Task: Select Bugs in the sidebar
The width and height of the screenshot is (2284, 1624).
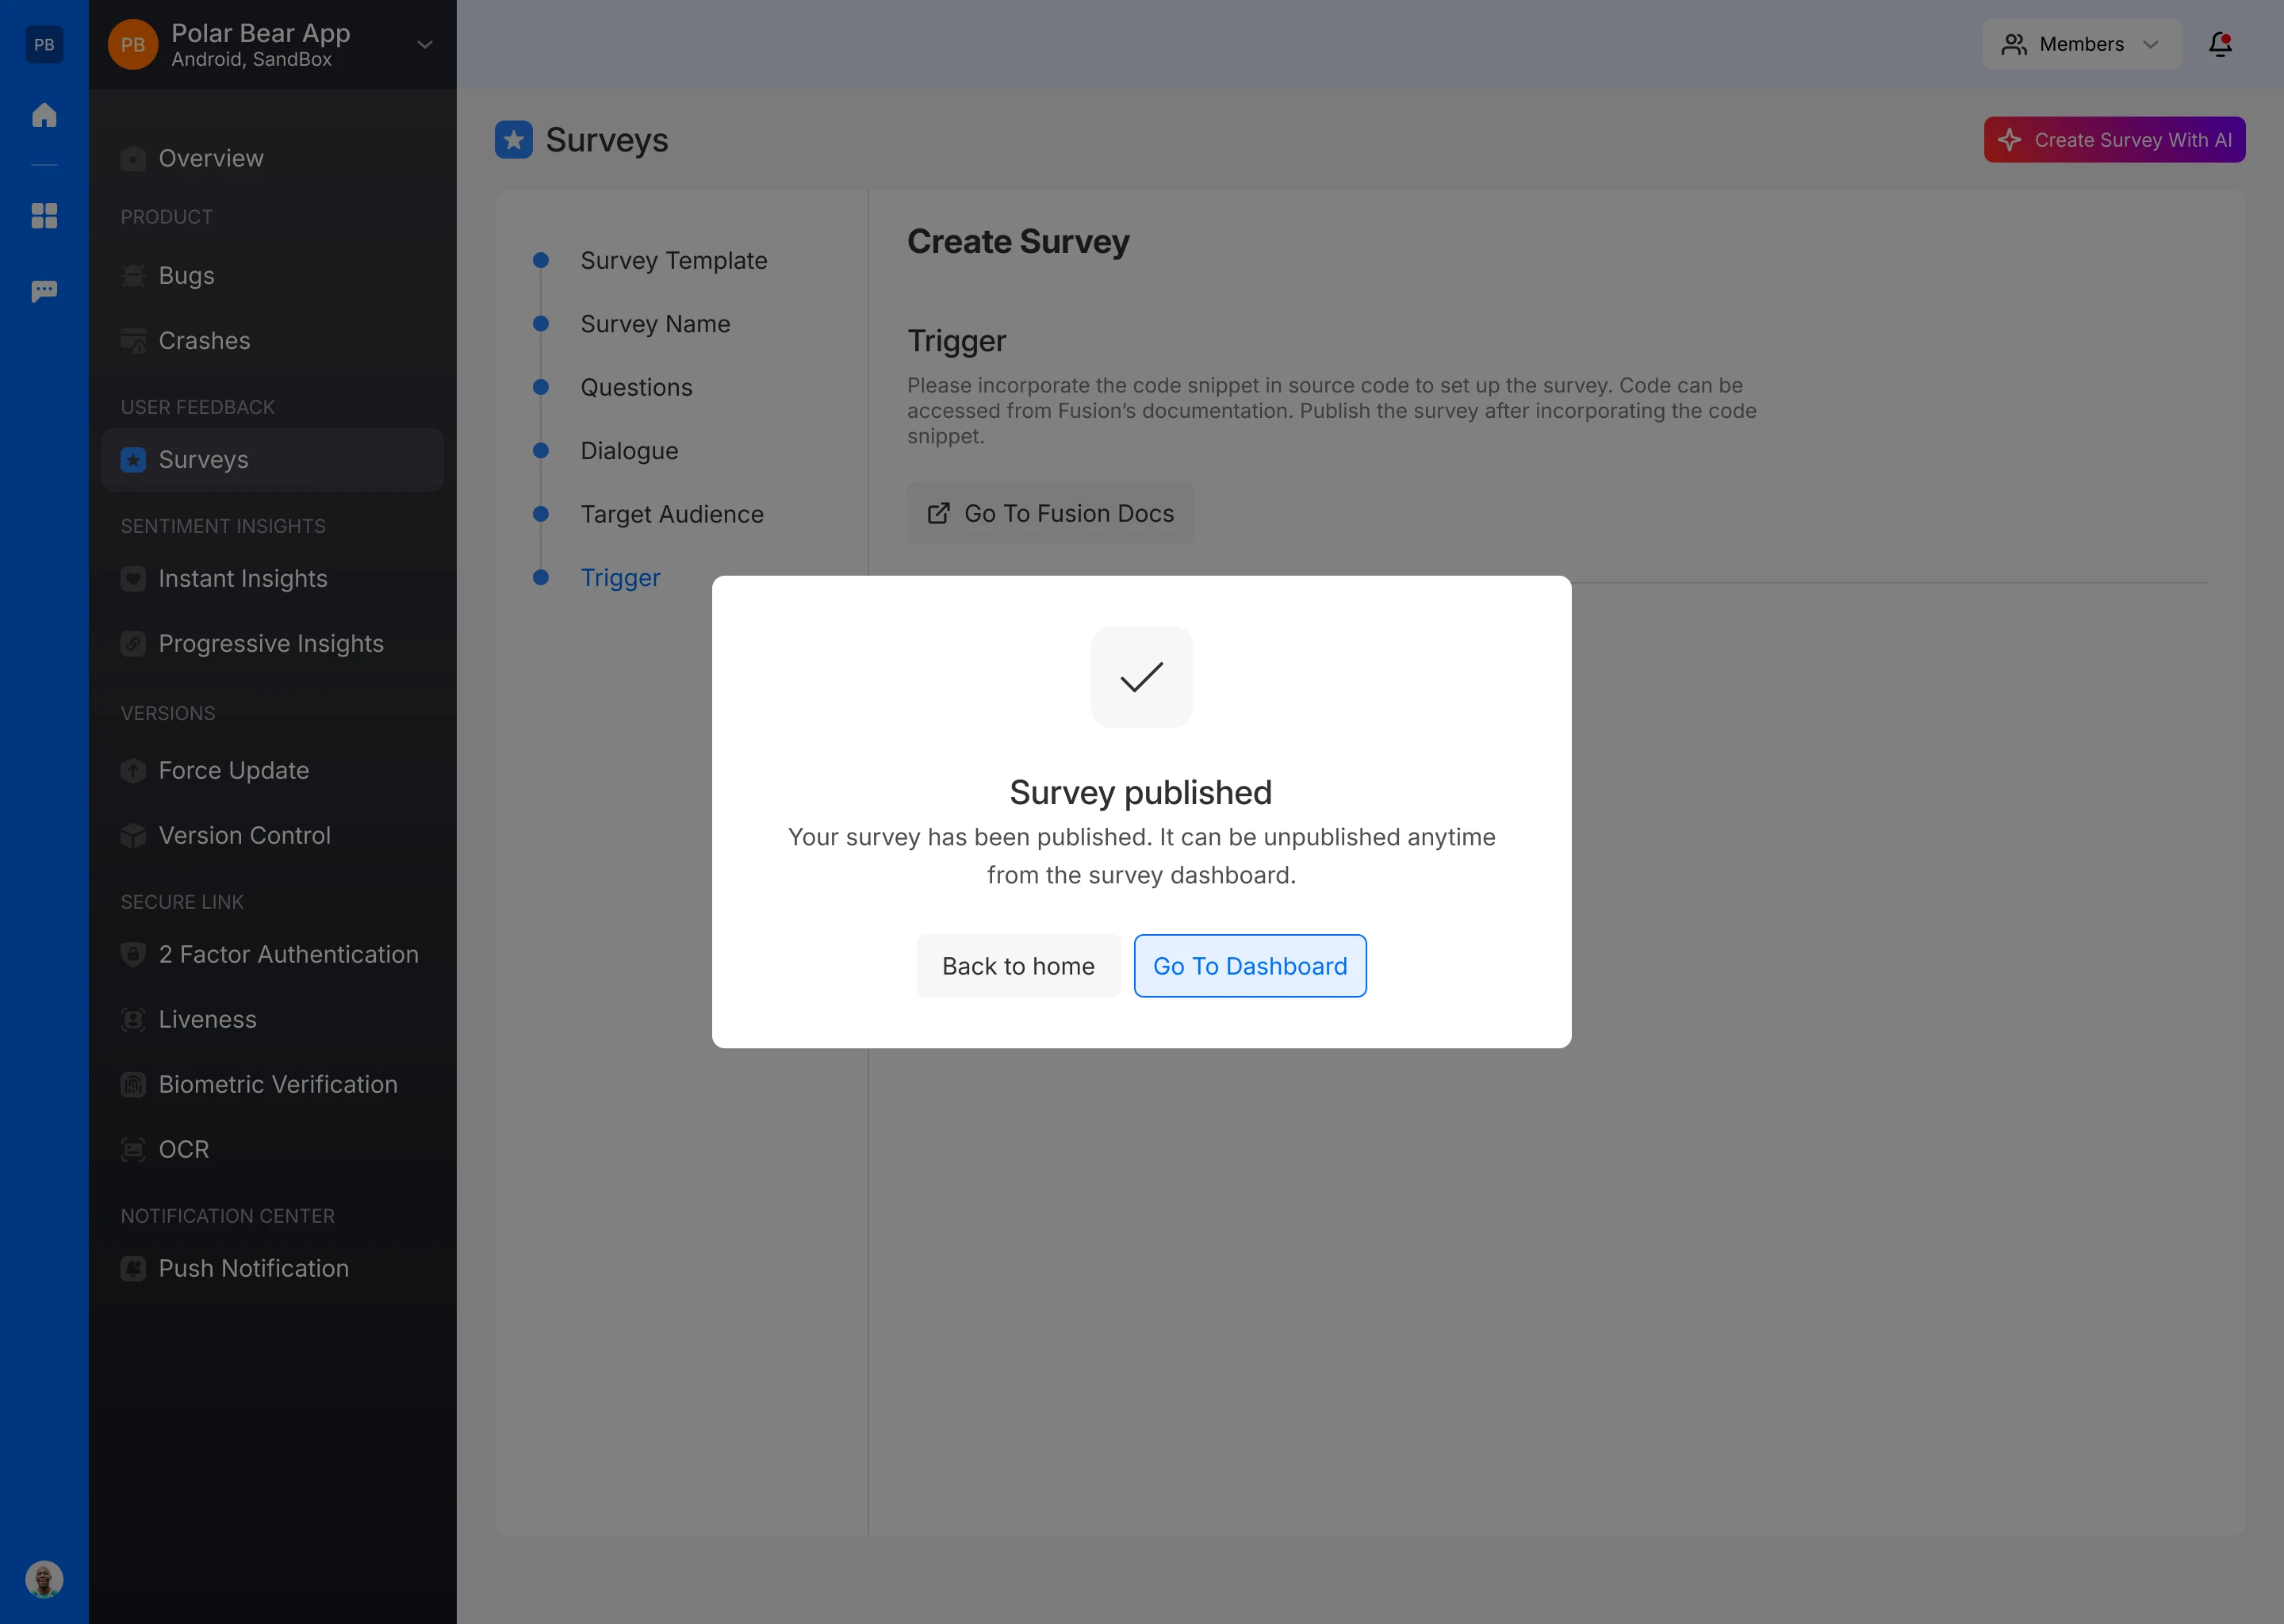Action: click(x=187, y=275)
